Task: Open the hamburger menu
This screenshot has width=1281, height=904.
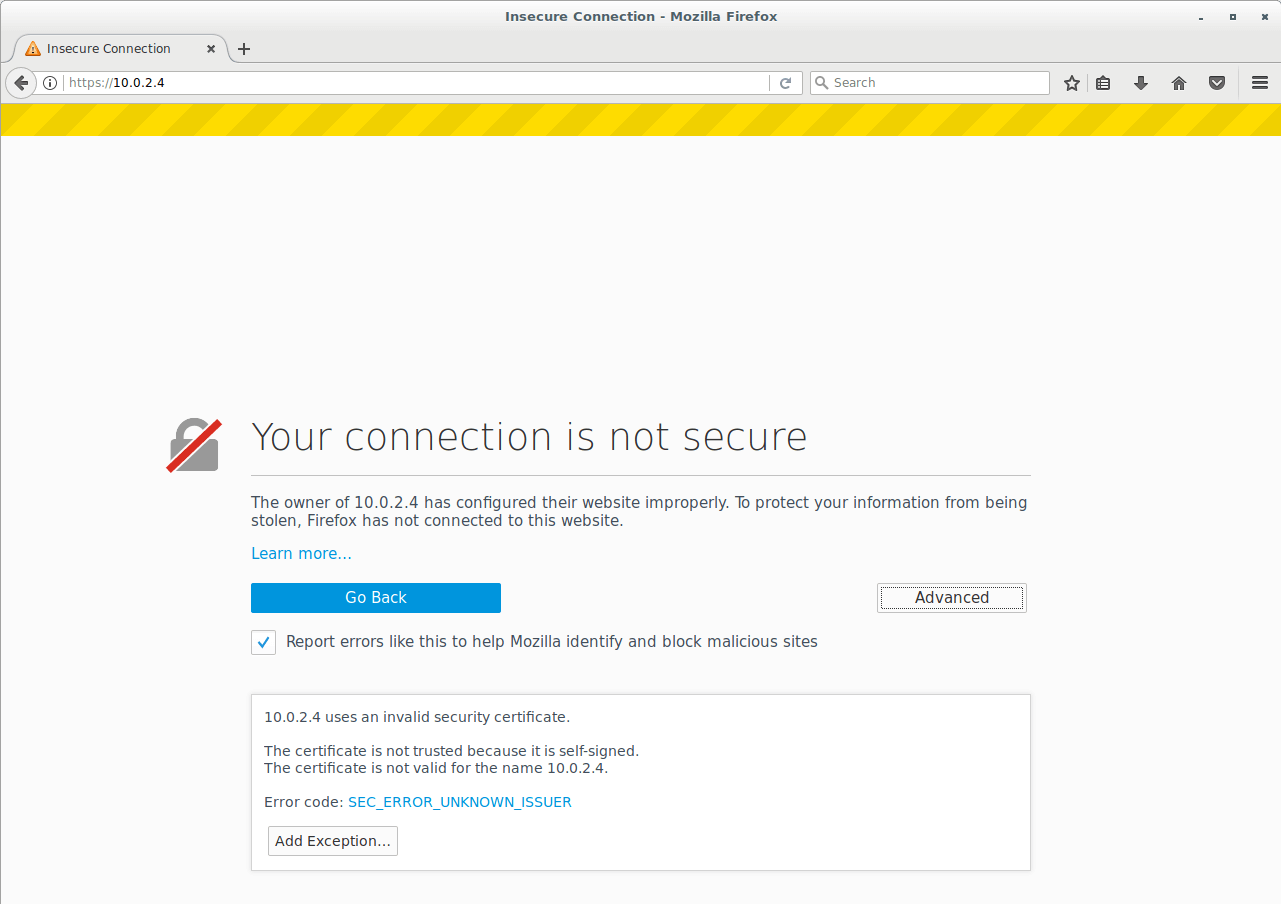Action: click(x=1260, y=83)
